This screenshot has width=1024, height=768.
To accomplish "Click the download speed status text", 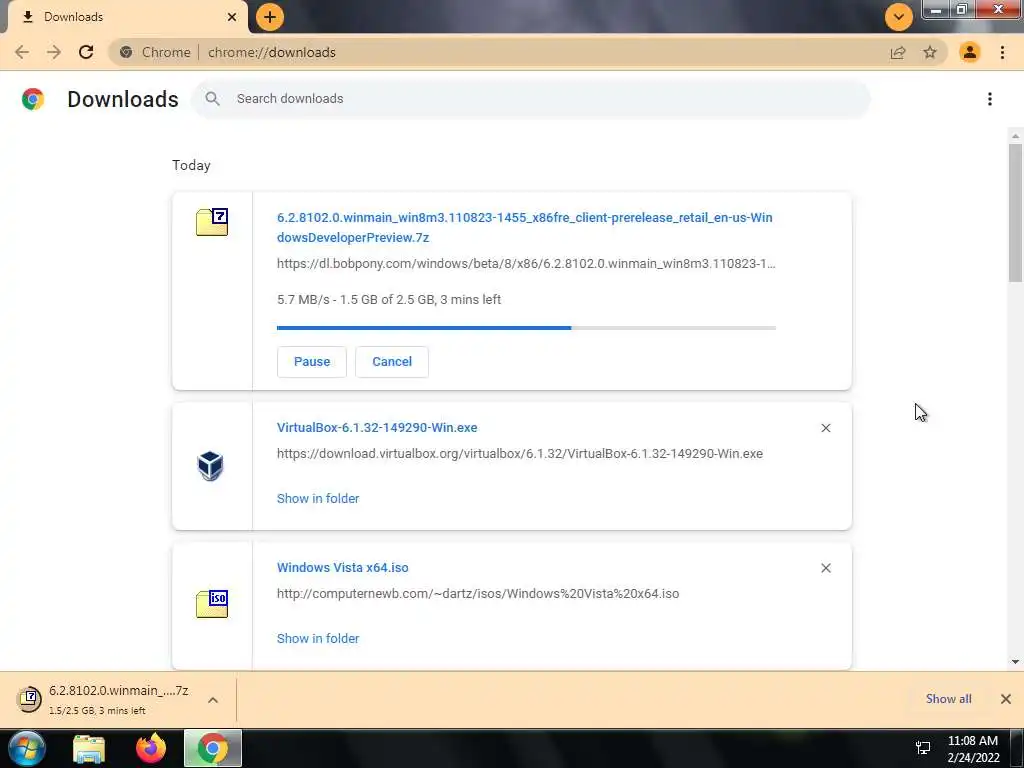I will tap(389, 300).
